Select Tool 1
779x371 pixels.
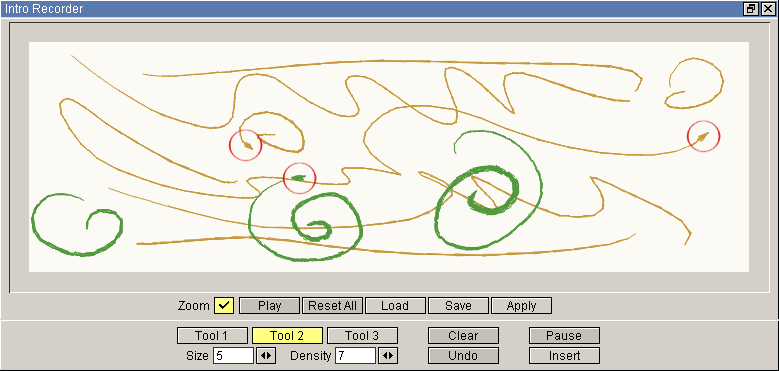click(x=212, y=336)
